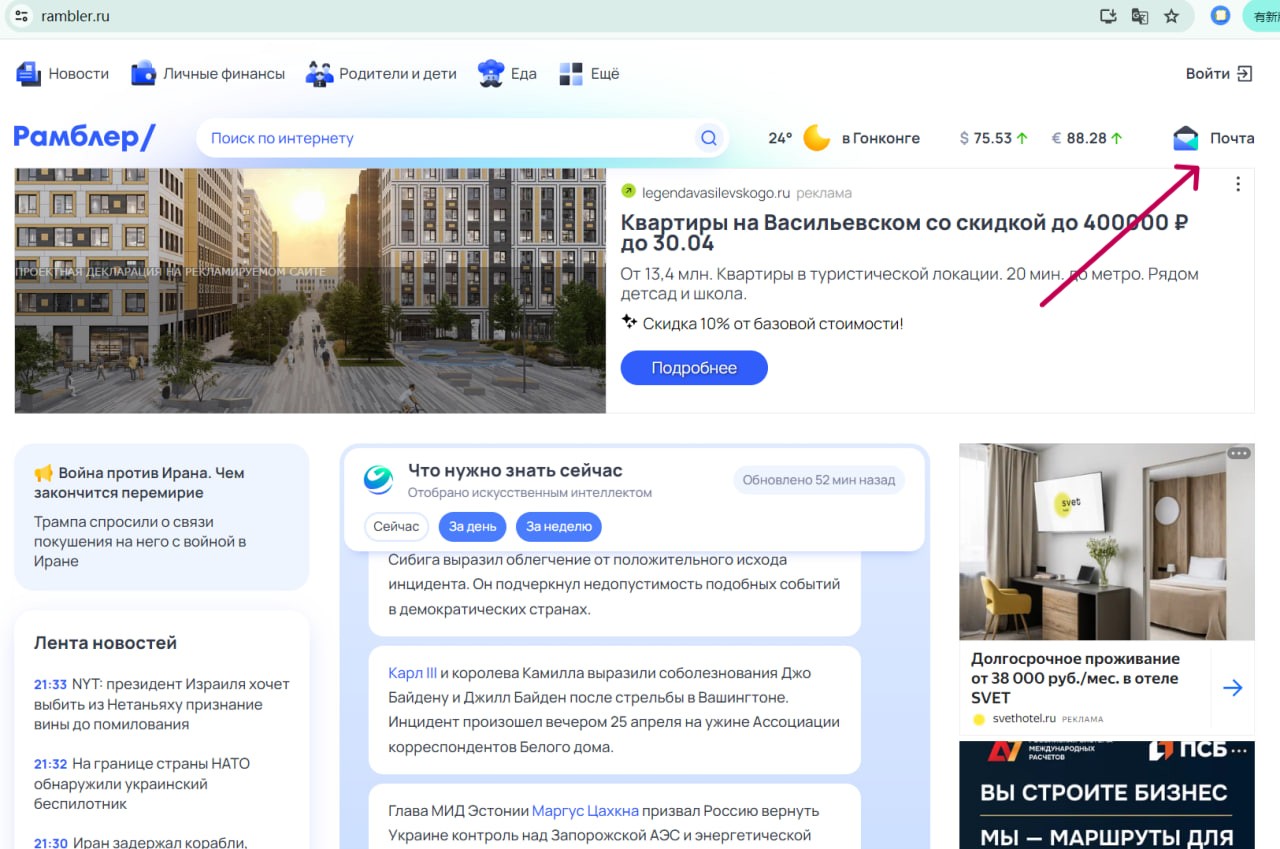This screenshot has height=849, width=1280.
Task: Click the Подробнее button
Action: (x=694, y=368)
